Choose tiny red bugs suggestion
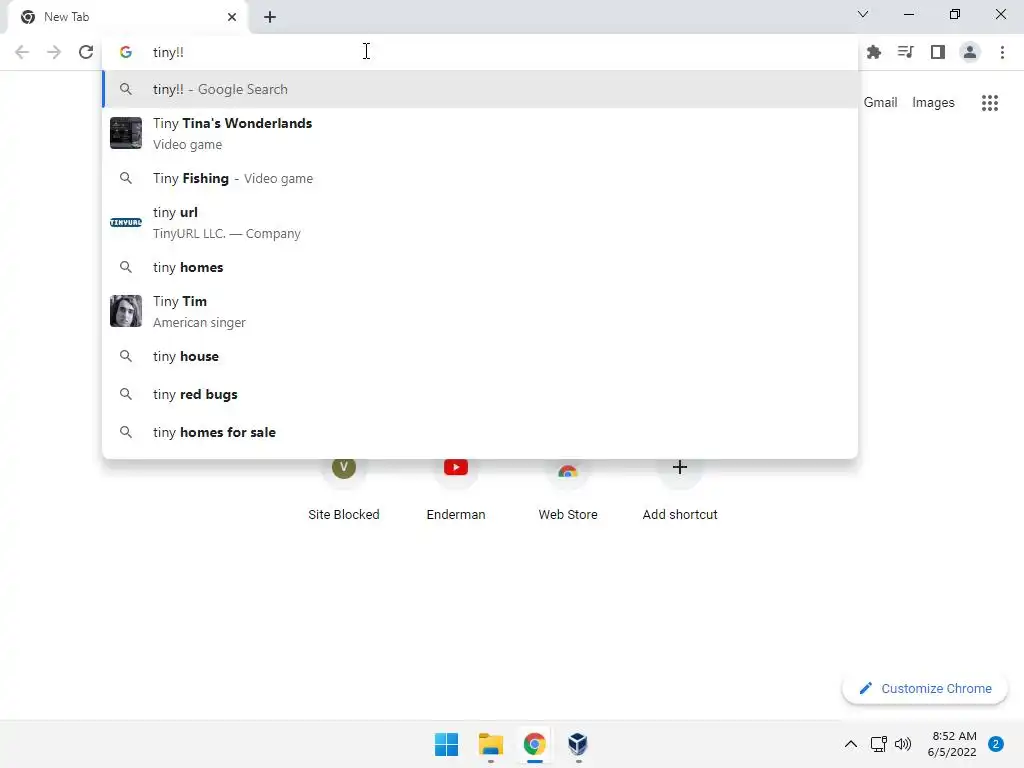 [480, 394]
